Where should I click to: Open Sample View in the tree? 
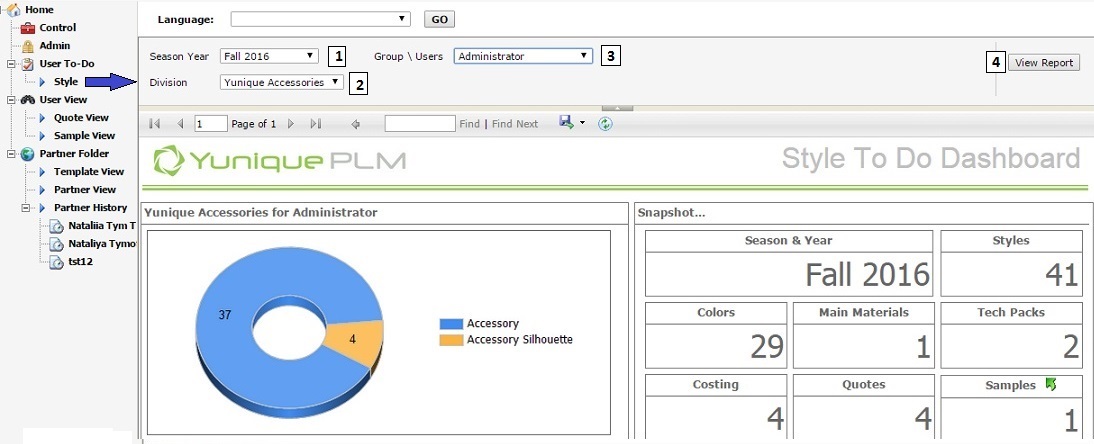(84, 136)
